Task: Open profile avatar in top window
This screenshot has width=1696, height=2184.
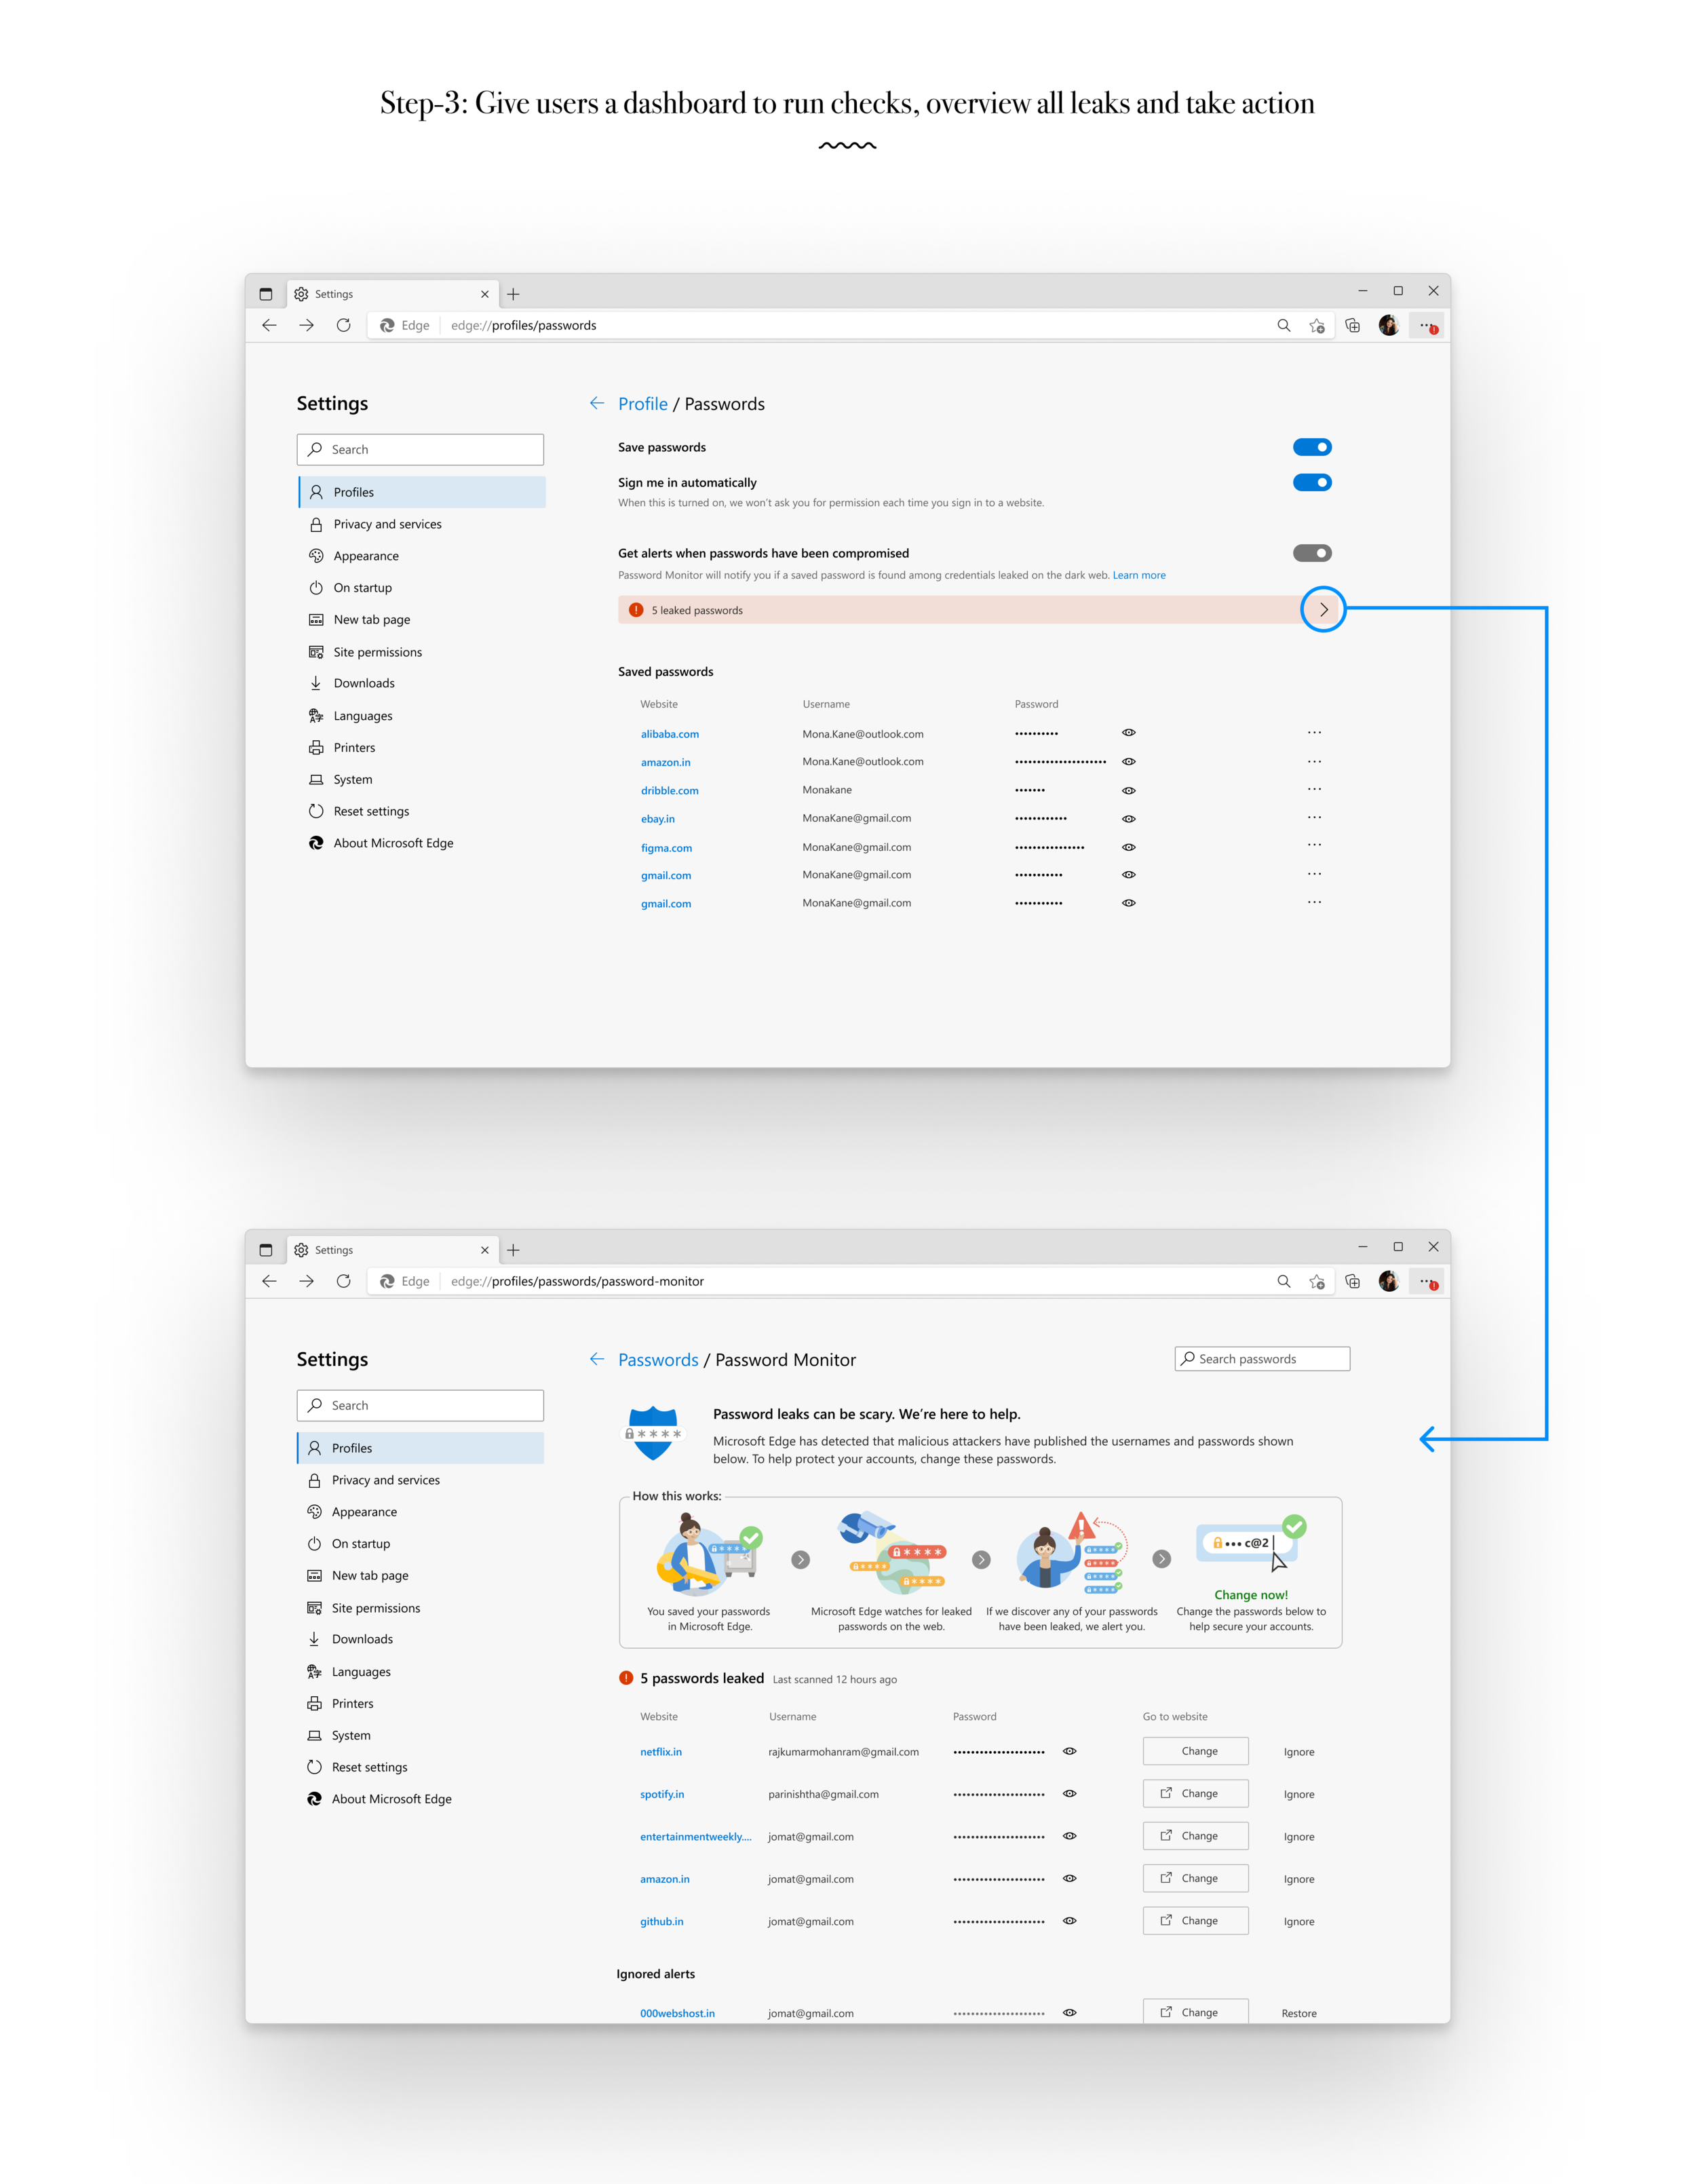Action: (x=1388, y=325)
